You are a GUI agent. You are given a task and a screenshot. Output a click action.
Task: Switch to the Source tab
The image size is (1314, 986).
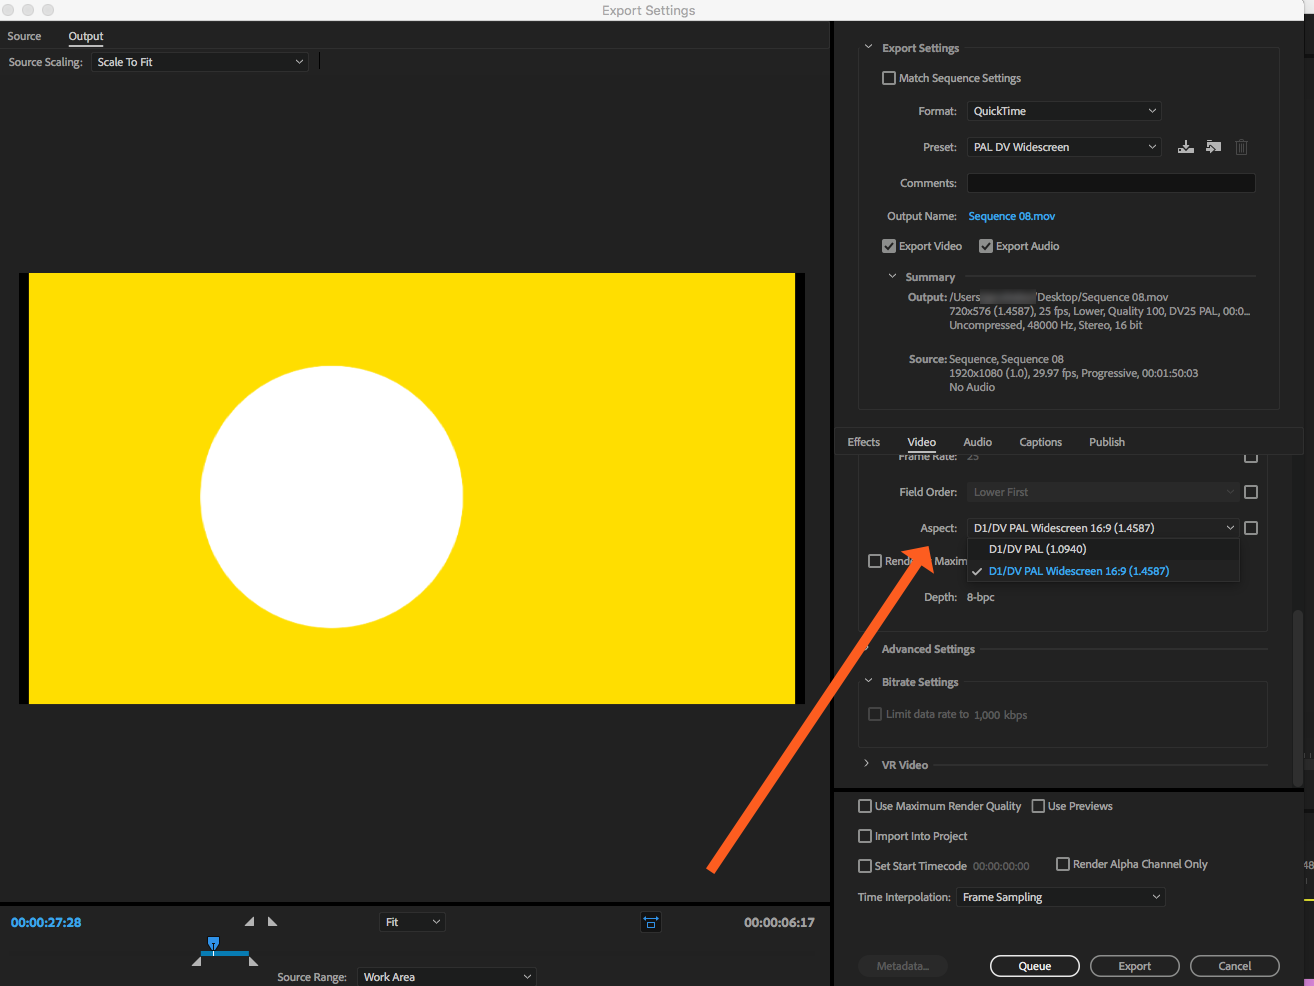point(24,36)
